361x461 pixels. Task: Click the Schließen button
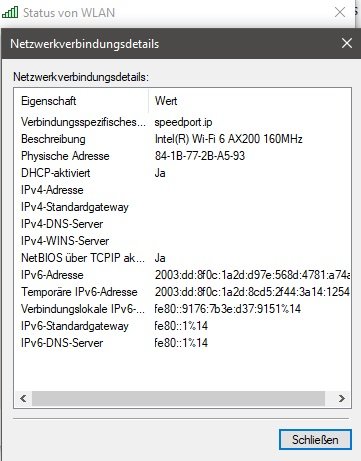coord(315,440)
